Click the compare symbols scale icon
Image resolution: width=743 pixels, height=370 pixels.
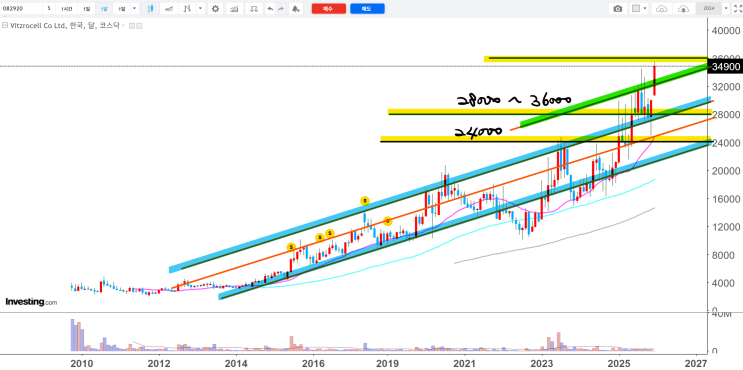(254, 9)
